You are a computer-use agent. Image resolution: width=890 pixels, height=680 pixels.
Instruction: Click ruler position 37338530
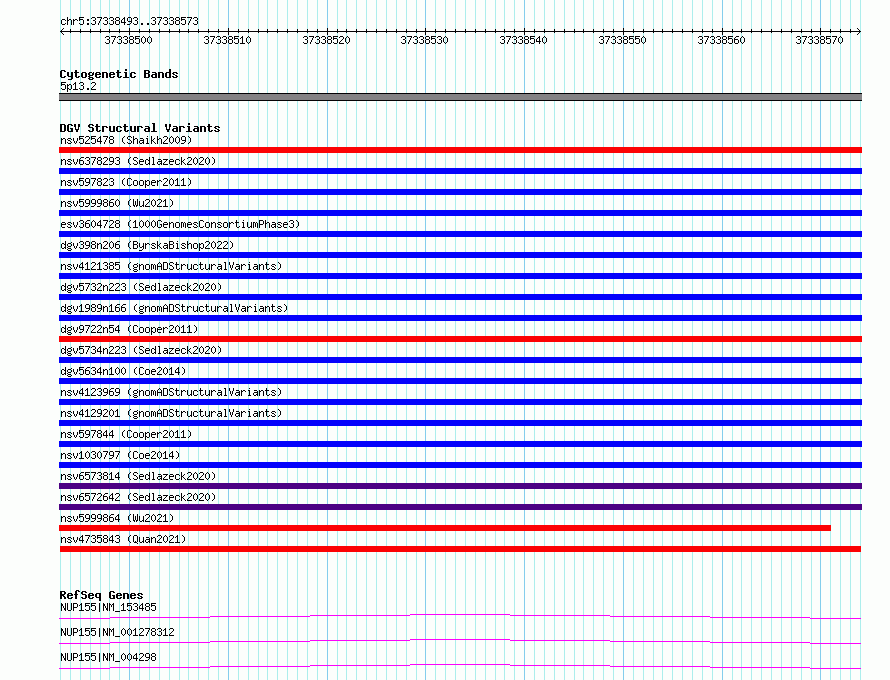(425, 40)
